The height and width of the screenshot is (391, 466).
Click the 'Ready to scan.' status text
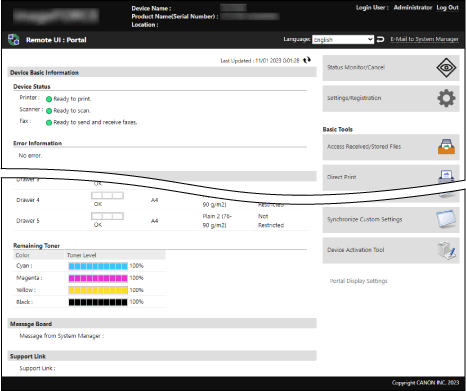(72, 111)
